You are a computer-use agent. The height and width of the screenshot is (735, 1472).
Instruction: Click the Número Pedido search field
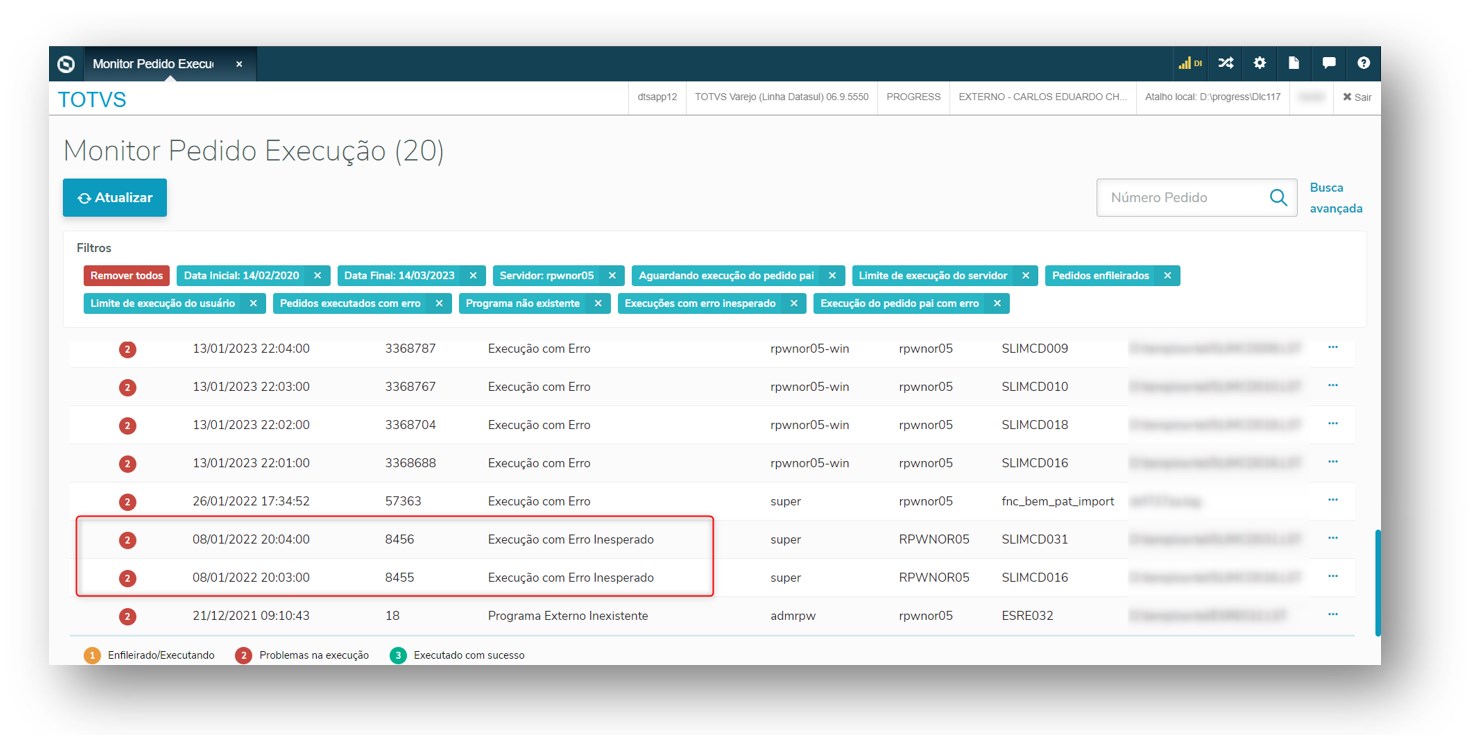[1180, 198]
